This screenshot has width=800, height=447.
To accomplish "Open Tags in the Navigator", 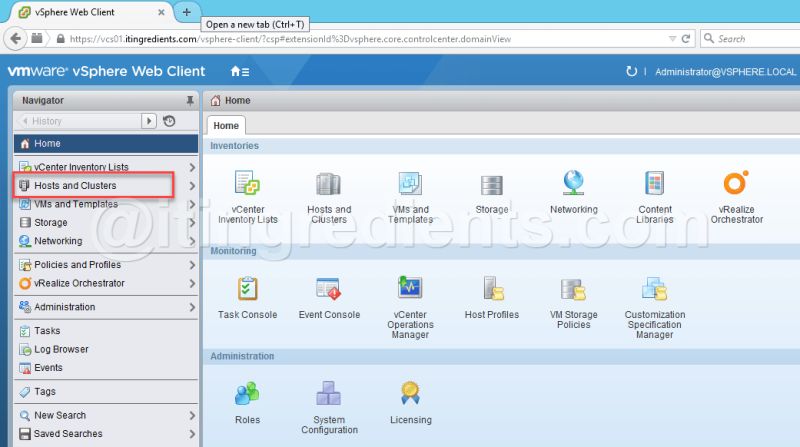I will tap(106, 391).
